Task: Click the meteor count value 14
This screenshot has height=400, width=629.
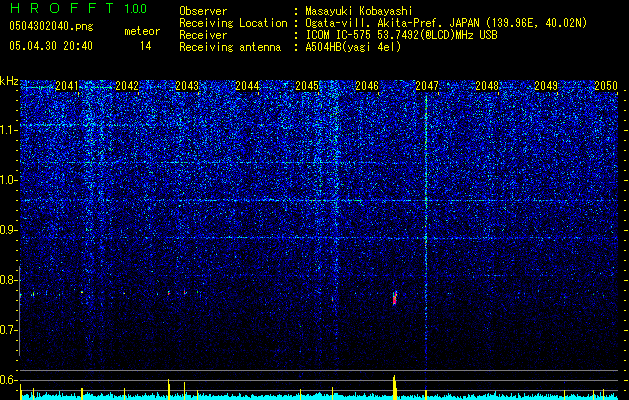Action: tap(145, 46)
